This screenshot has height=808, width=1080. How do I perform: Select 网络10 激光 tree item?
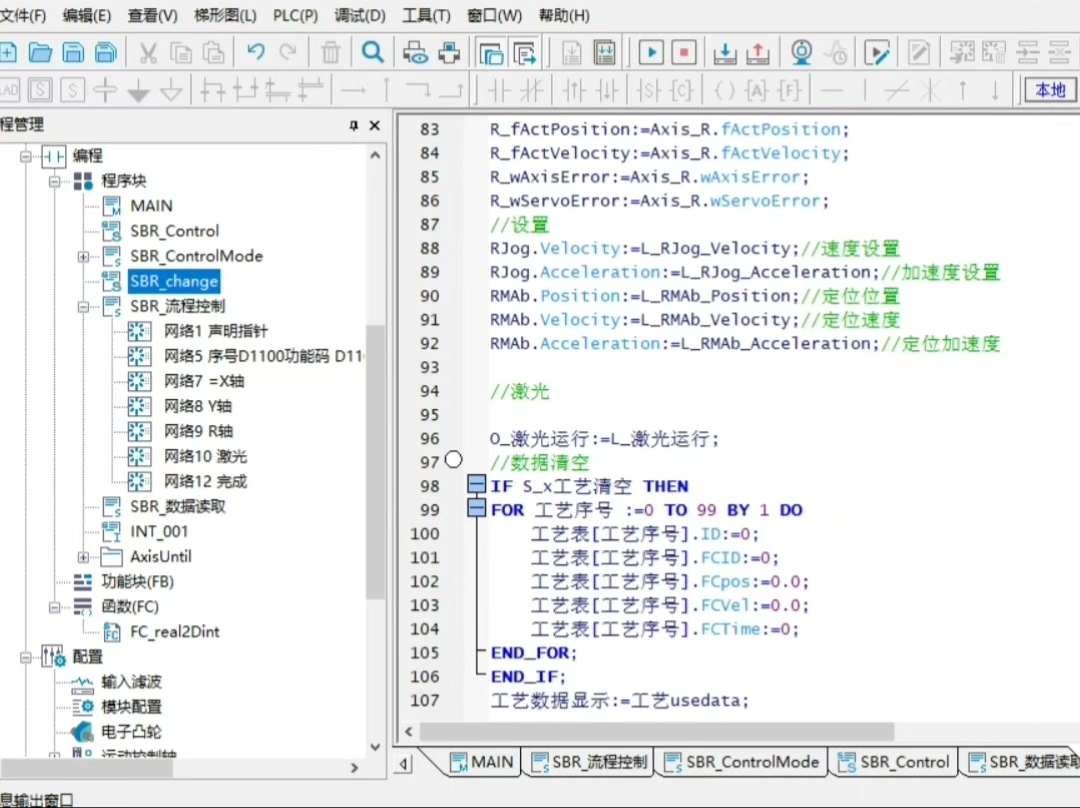205,456
